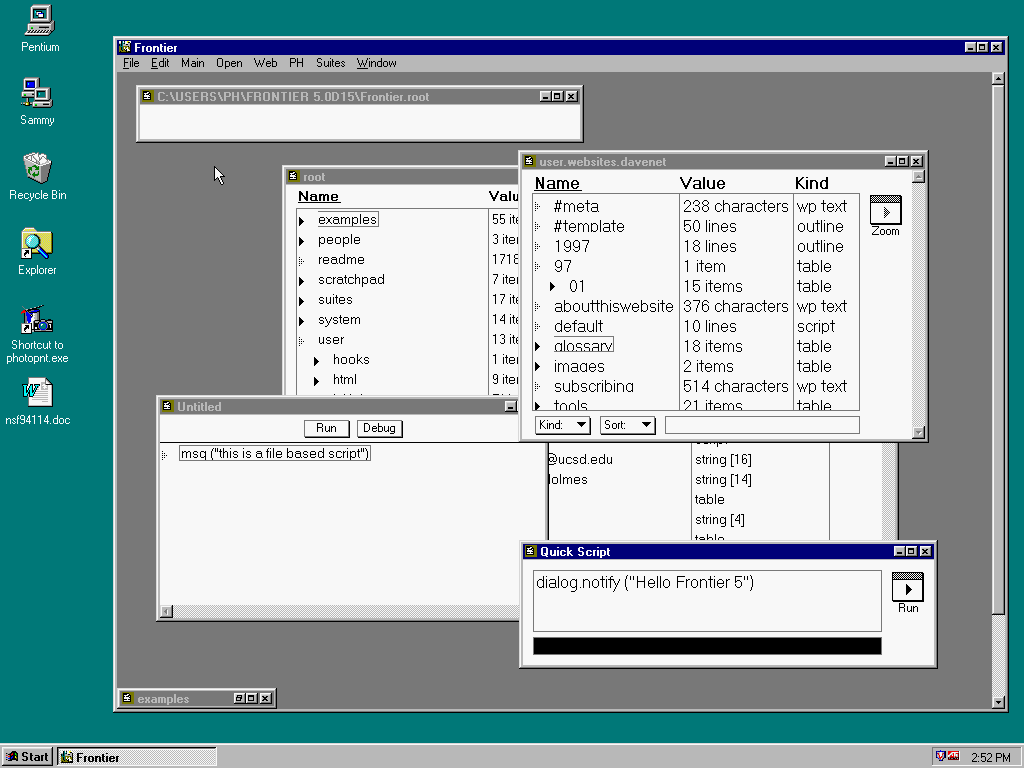Click the Run icon in Quick Script
The image size is (1024, 768).
[x=907, y=588]
